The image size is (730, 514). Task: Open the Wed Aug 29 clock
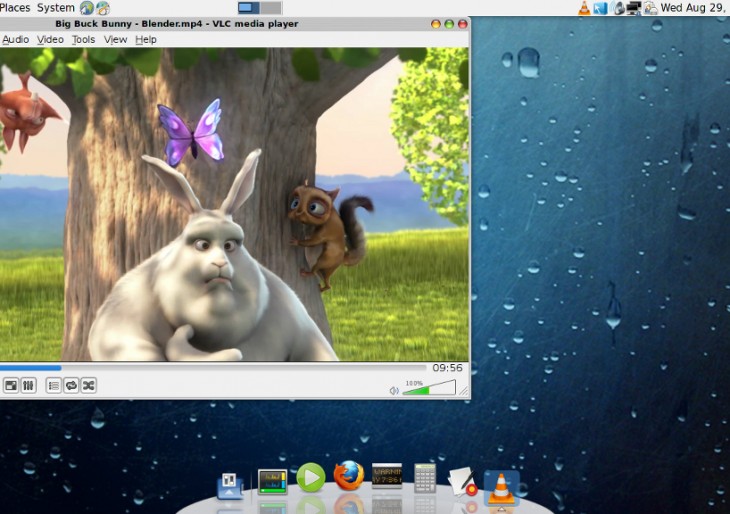[x=695, y=7]
